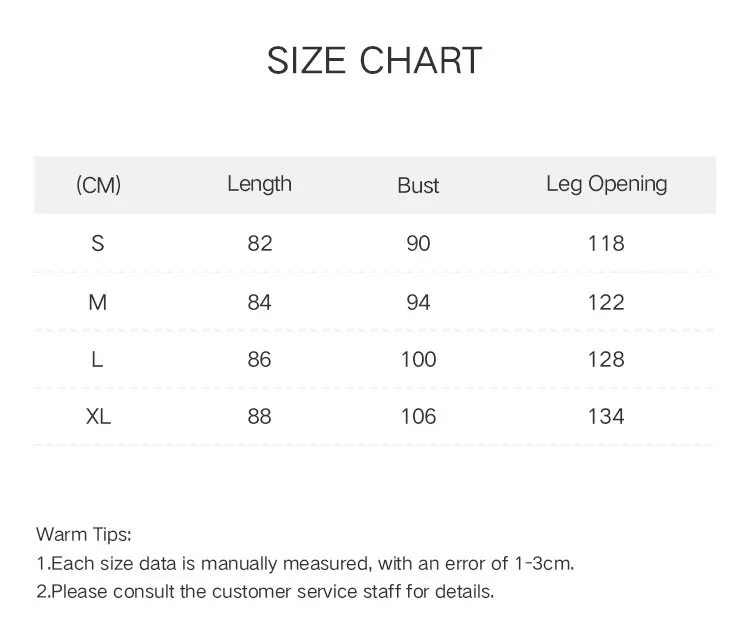
Task: Click the M bust value 94
Action: pos(419,302)
